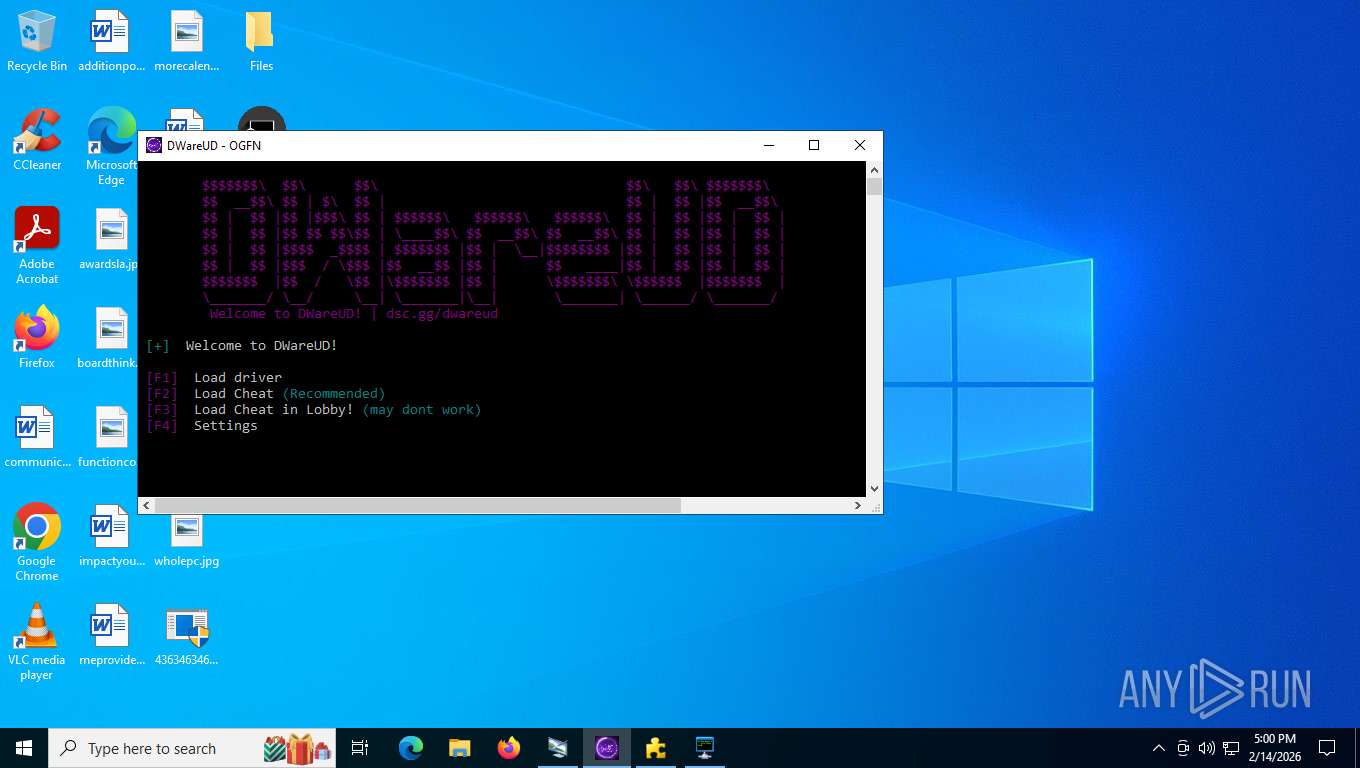The width and height of the screenshot is (1360, 768).
Task: Open the taskbar app left of DWareUD
Action: coord(558,748)
